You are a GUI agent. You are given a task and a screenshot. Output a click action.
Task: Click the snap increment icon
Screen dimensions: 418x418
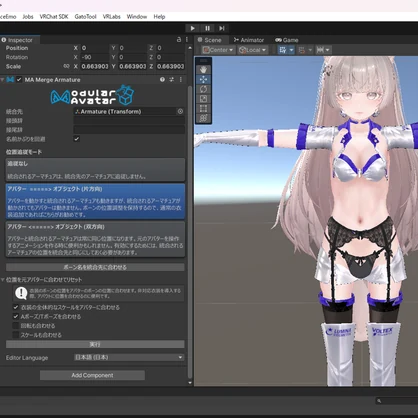[320, 50]
